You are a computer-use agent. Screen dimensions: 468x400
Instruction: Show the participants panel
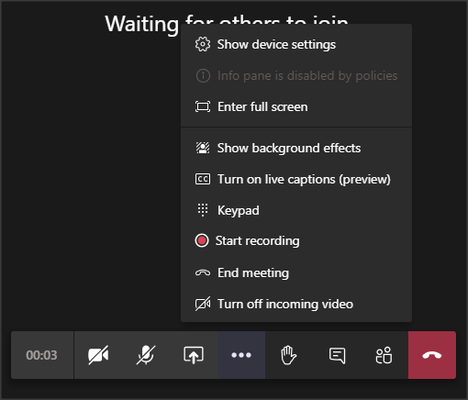(384, 355)
